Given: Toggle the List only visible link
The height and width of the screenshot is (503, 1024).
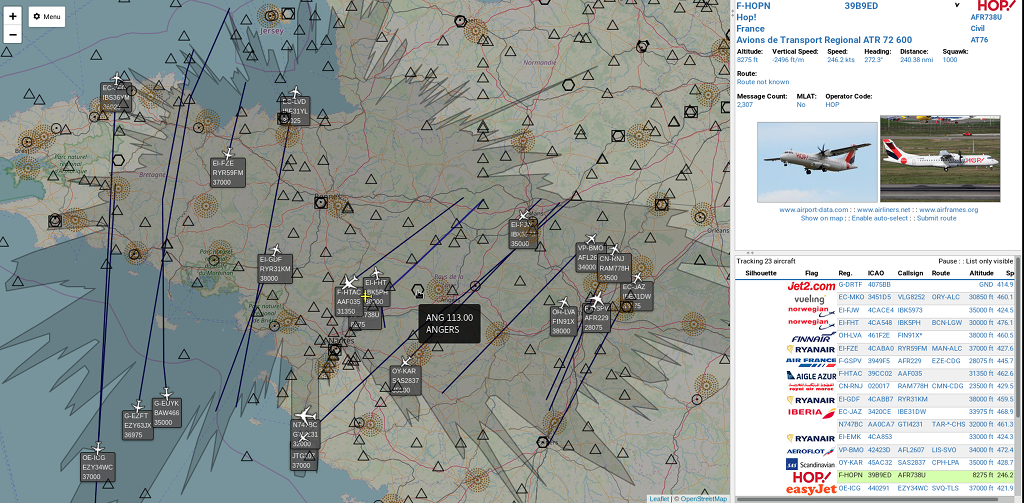Looking at the screenshot, I should (x=989, y=261).
